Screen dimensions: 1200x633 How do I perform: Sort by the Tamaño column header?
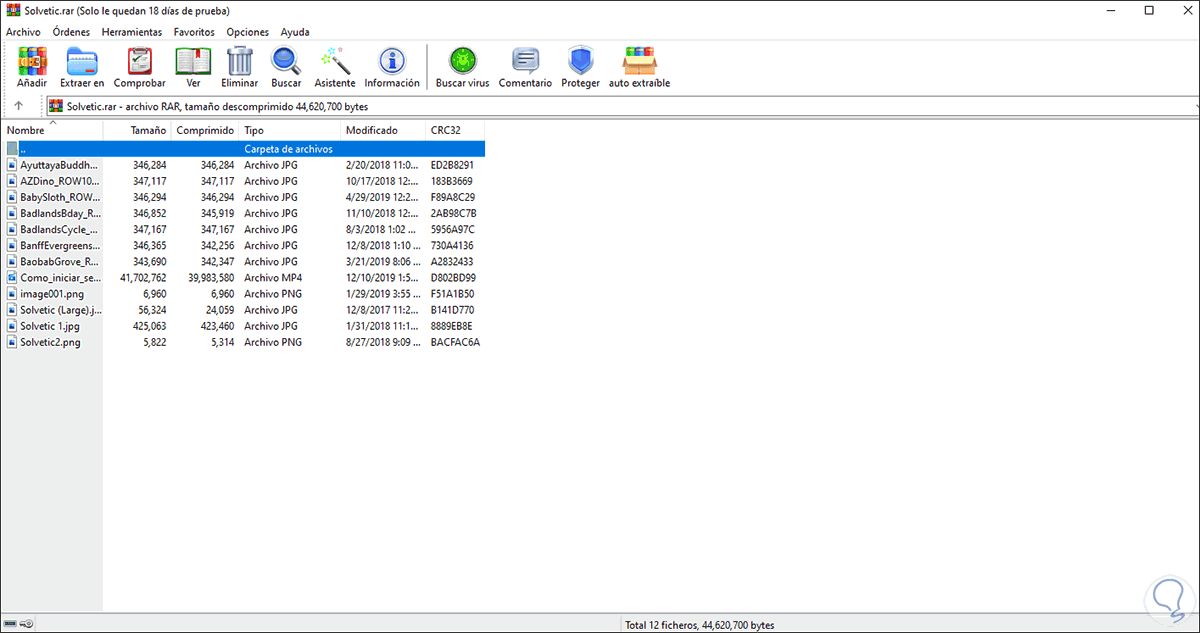click(137, 130)
